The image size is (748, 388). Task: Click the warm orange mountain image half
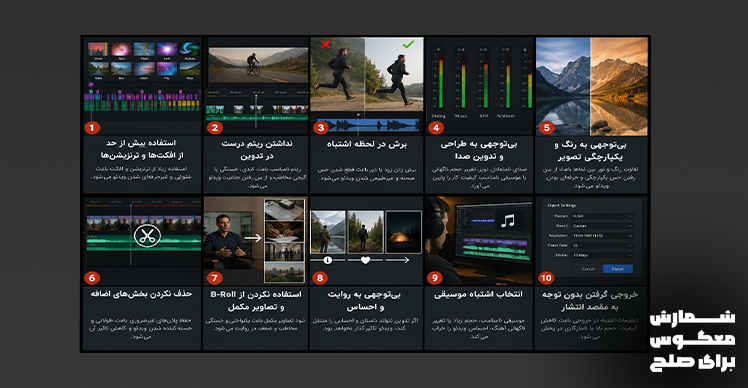click(x=619, y=86)
